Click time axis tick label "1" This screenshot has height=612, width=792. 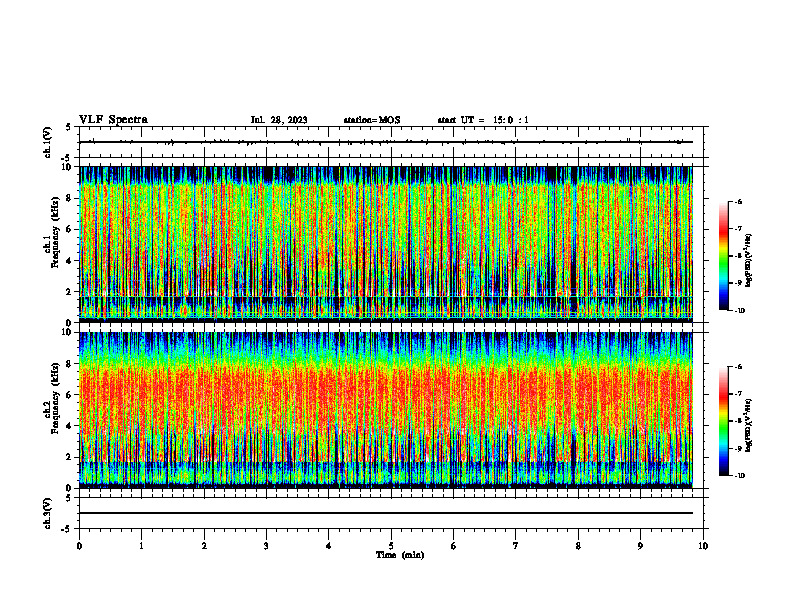pos(141,546)
